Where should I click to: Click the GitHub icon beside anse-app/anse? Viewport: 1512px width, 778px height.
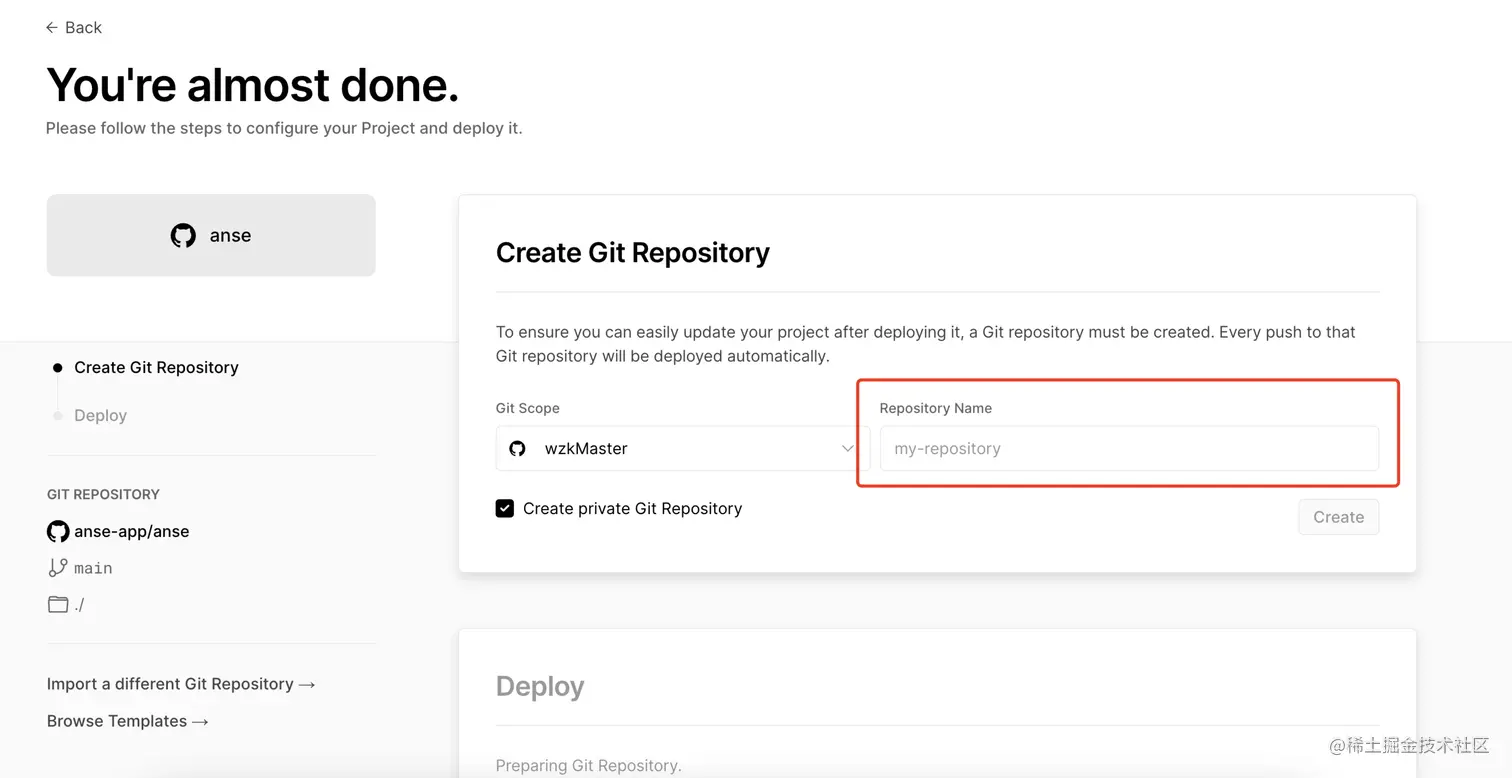58,532
